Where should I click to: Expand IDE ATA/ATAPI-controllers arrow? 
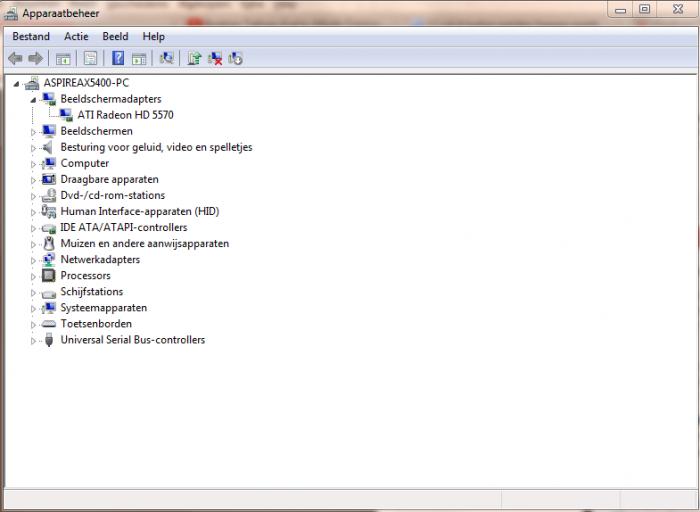[x=33, y=228]
